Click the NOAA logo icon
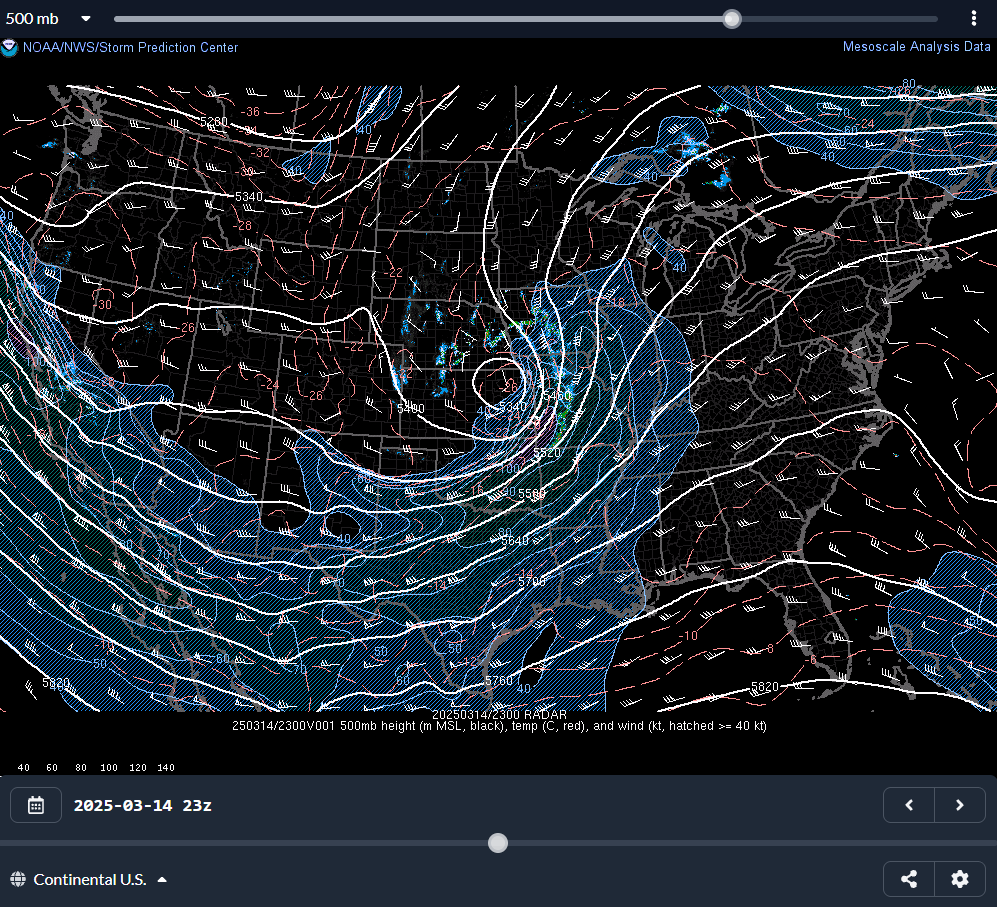This screenshot has height=907, width=997. click(x=9, y=48)
